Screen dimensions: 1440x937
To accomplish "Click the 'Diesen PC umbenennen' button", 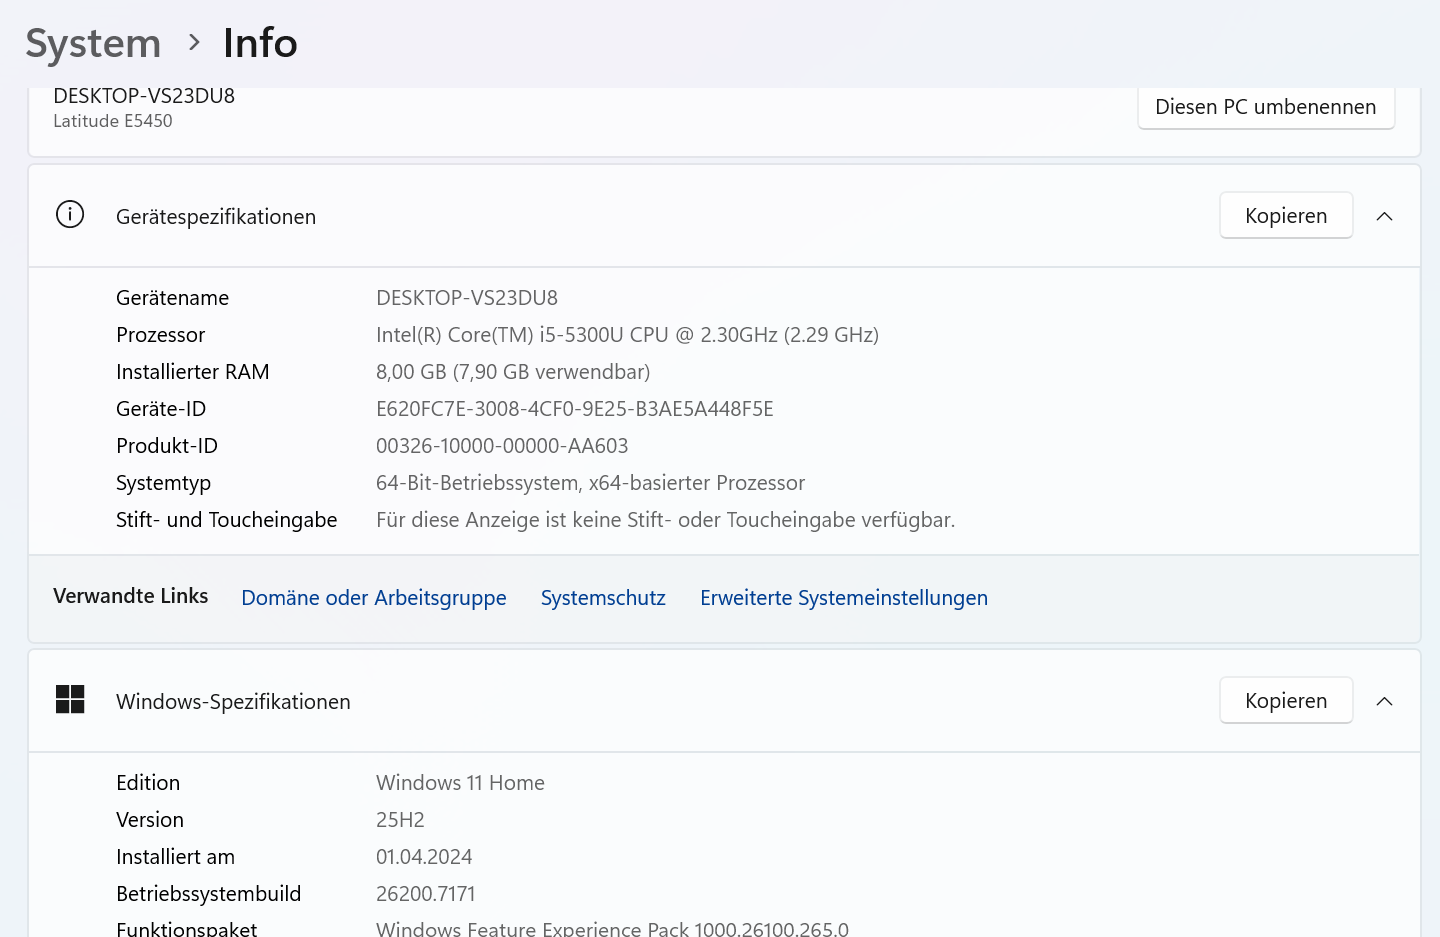I will click(1266, 107).
